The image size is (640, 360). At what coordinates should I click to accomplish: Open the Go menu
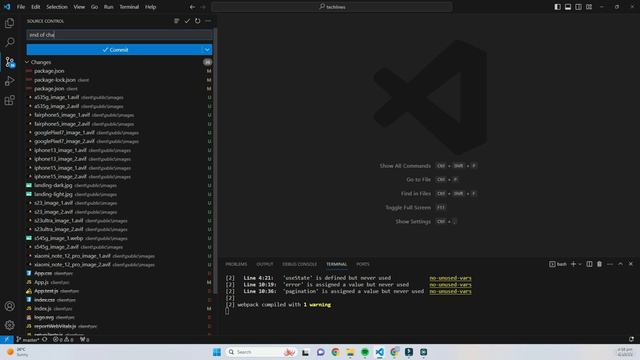pyautogui.click(x=94, y=7)
